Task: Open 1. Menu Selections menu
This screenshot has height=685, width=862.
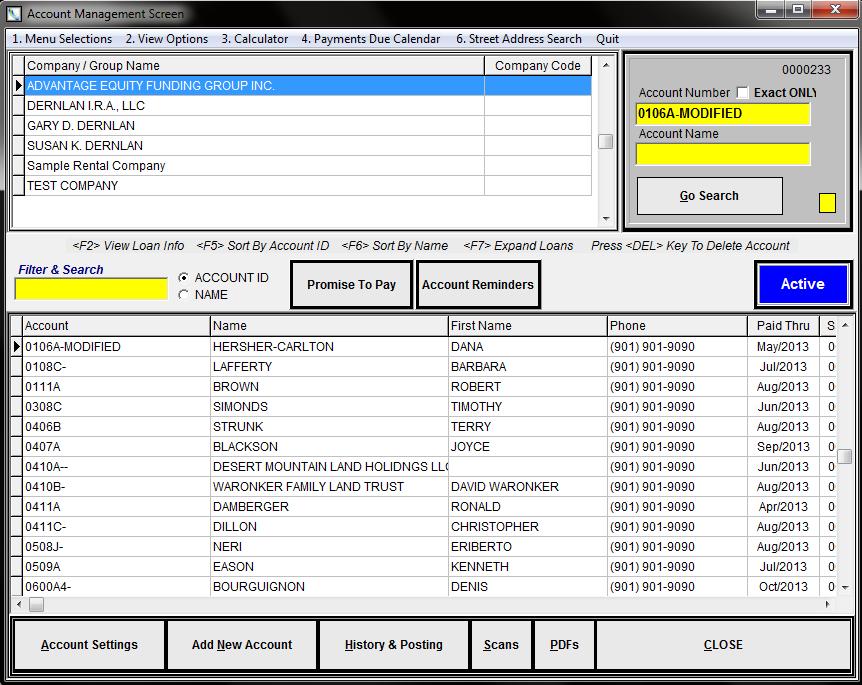Action: pyautogui.click(x=62, y=39)
